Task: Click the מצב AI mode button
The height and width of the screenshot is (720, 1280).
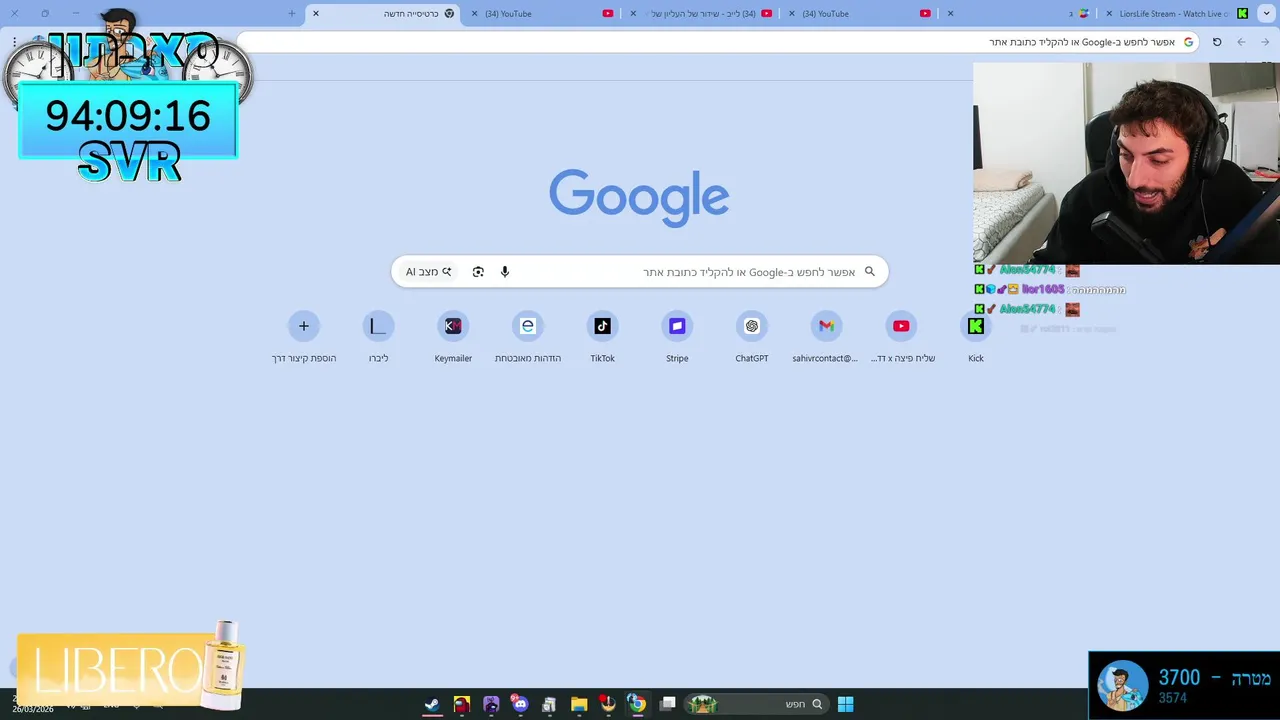Action: click(x=428, y=272)
